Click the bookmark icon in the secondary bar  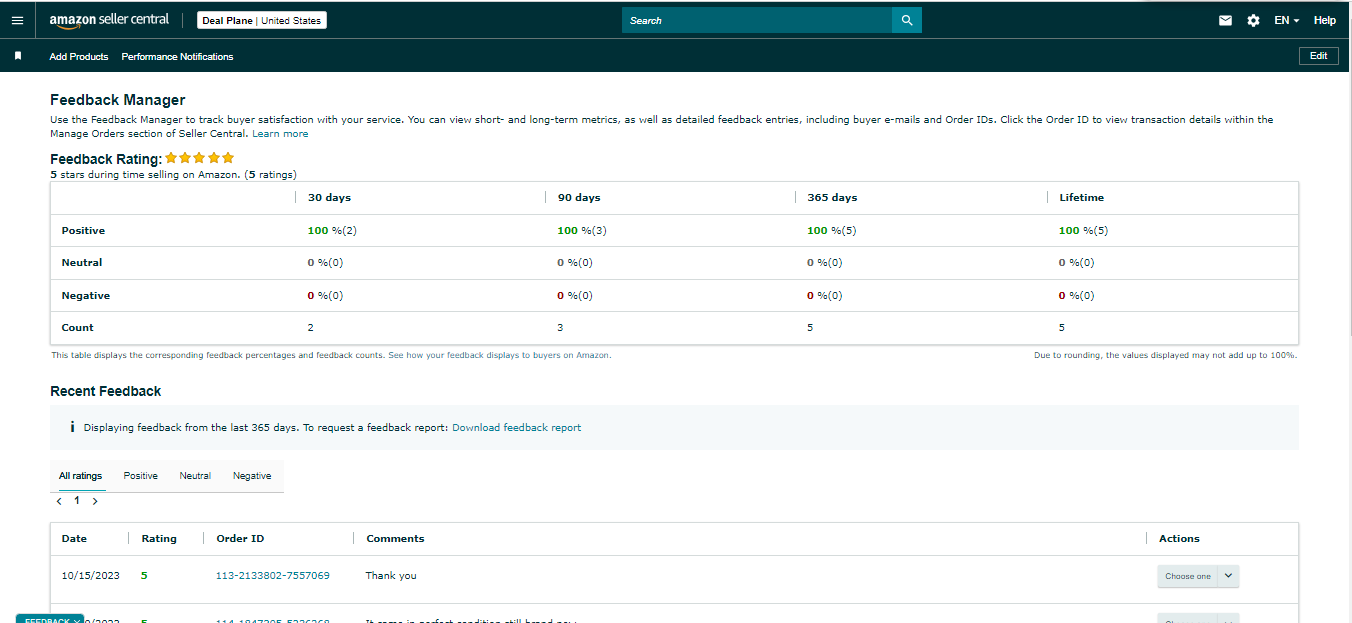coord(18,56)
